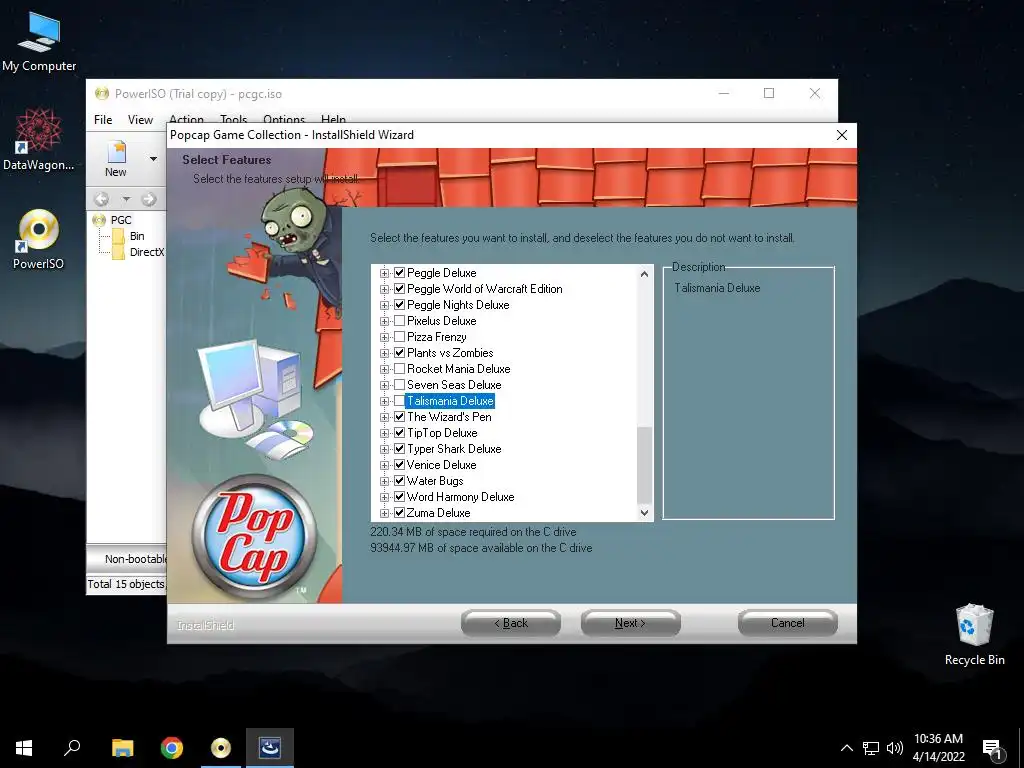Select the Bin folder in PowerISO tree

click(136, 236)
